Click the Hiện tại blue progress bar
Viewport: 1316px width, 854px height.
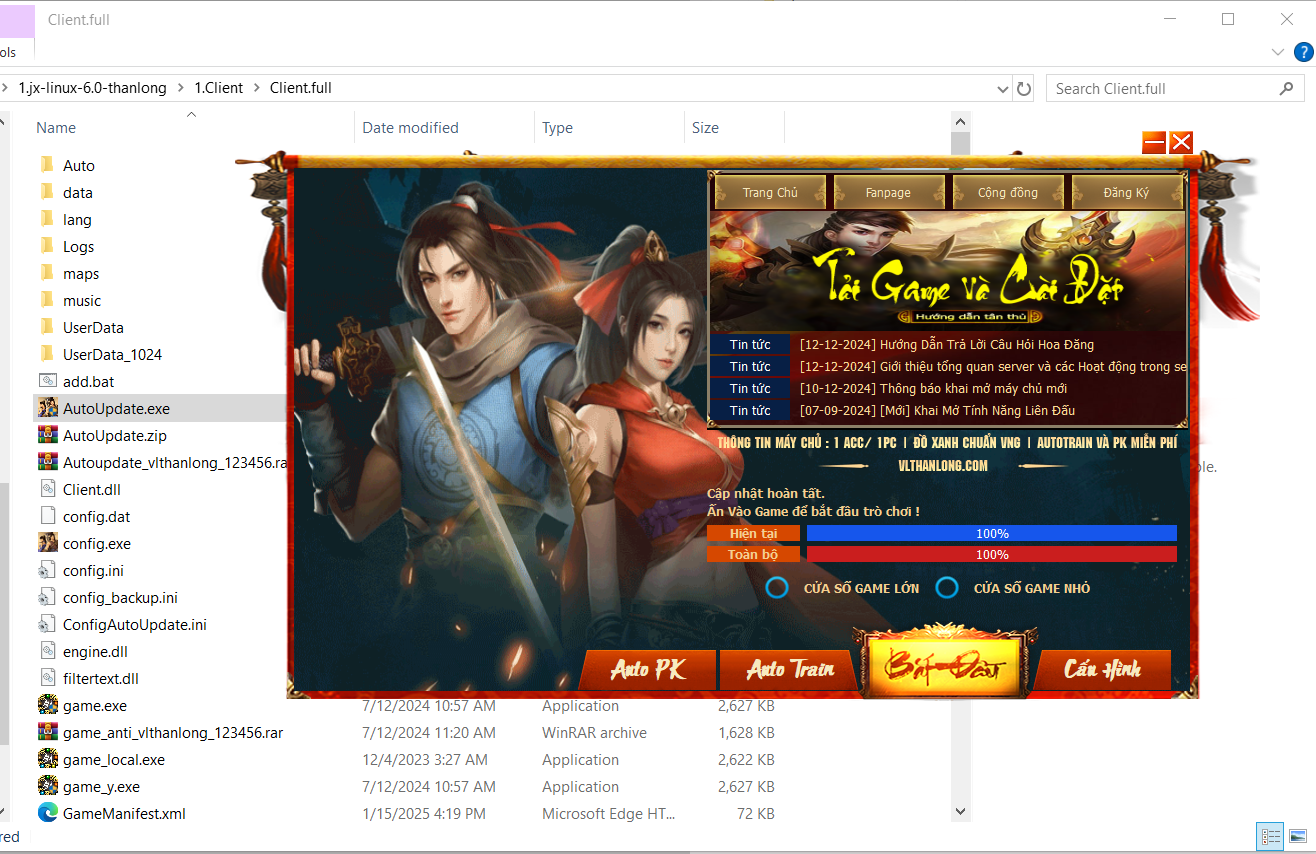coord(992,534)
